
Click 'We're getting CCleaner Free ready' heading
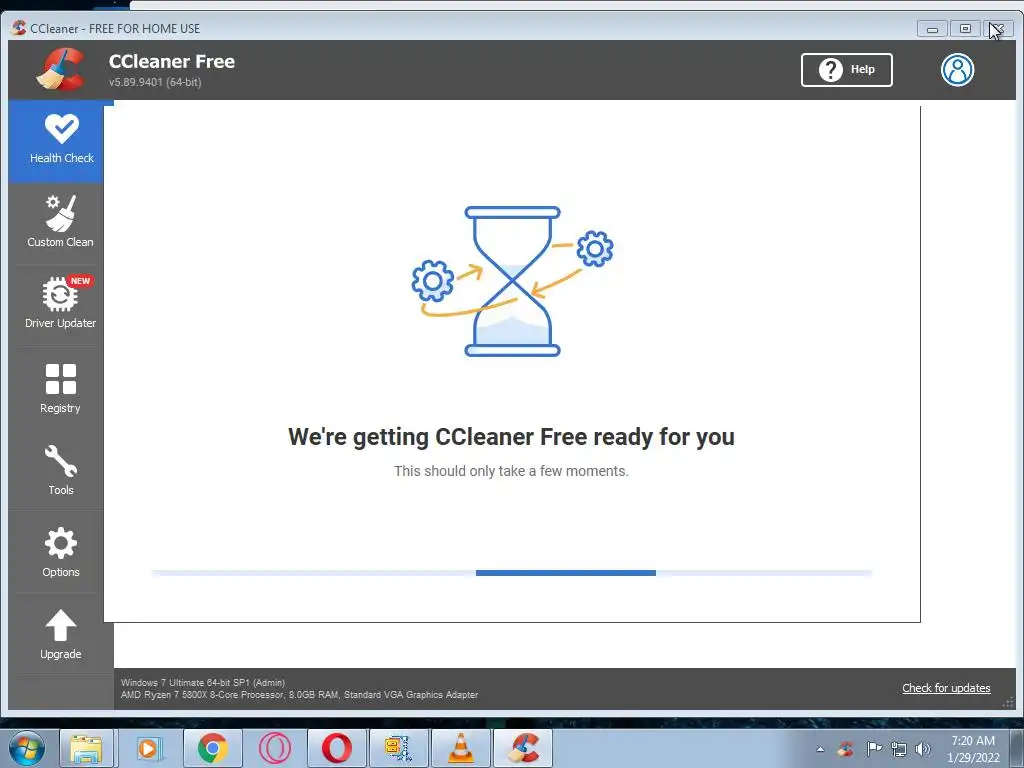pos(511,437)
